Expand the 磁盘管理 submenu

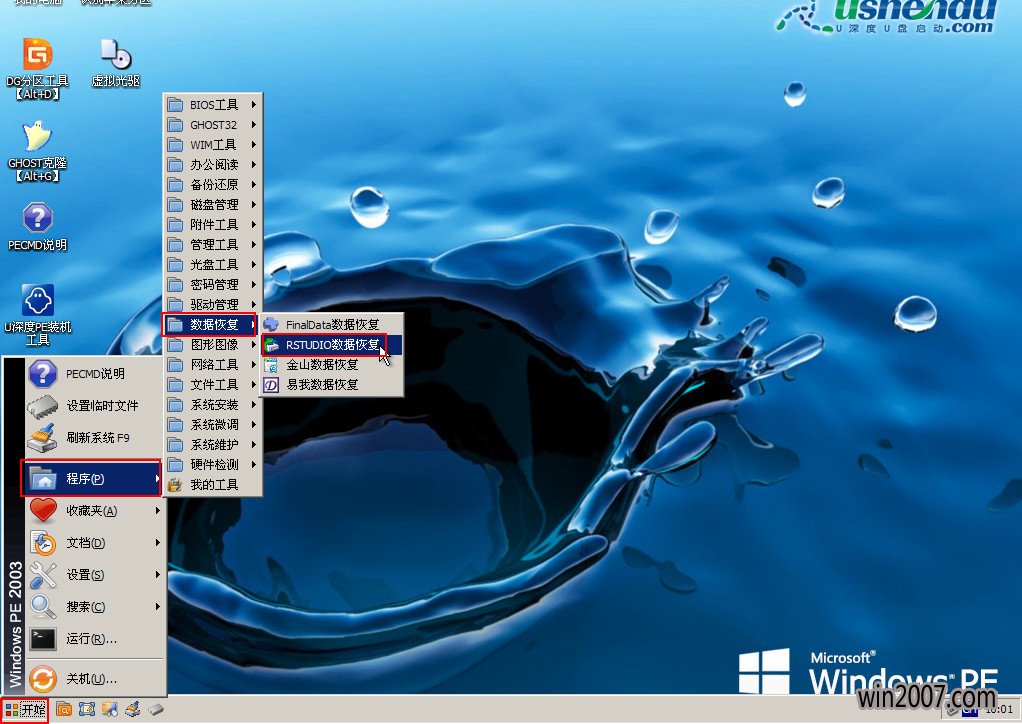pyautogui.click(x=212, y=205)
